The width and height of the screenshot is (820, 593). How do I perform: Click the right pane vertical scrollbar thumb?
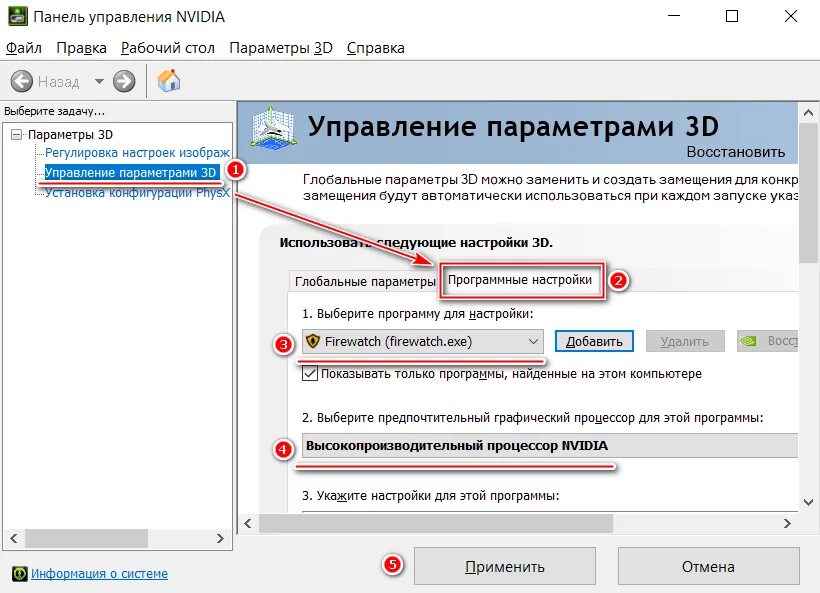click(808, 193)
